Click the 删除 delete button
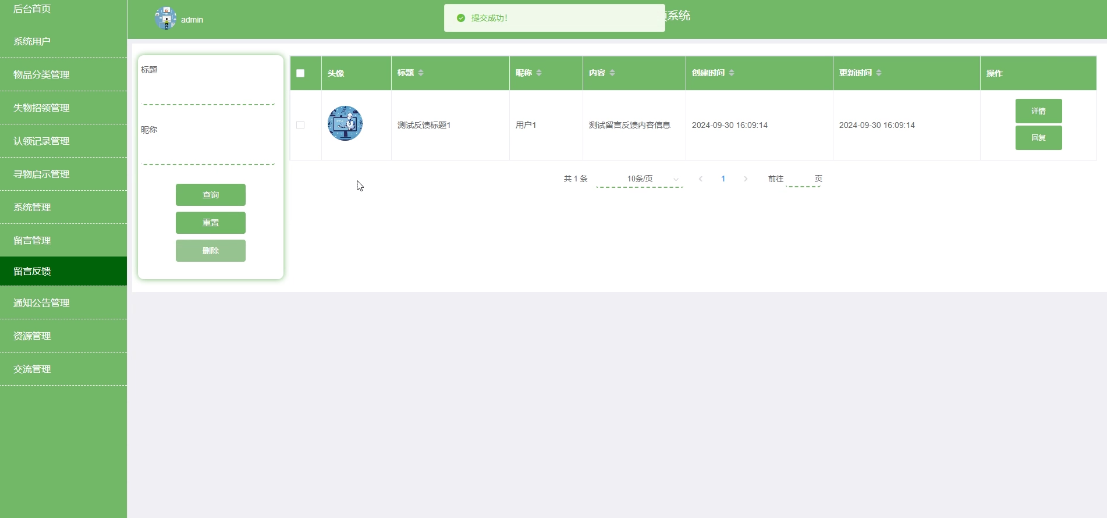 pyautogui.click(x=210, y=251)
